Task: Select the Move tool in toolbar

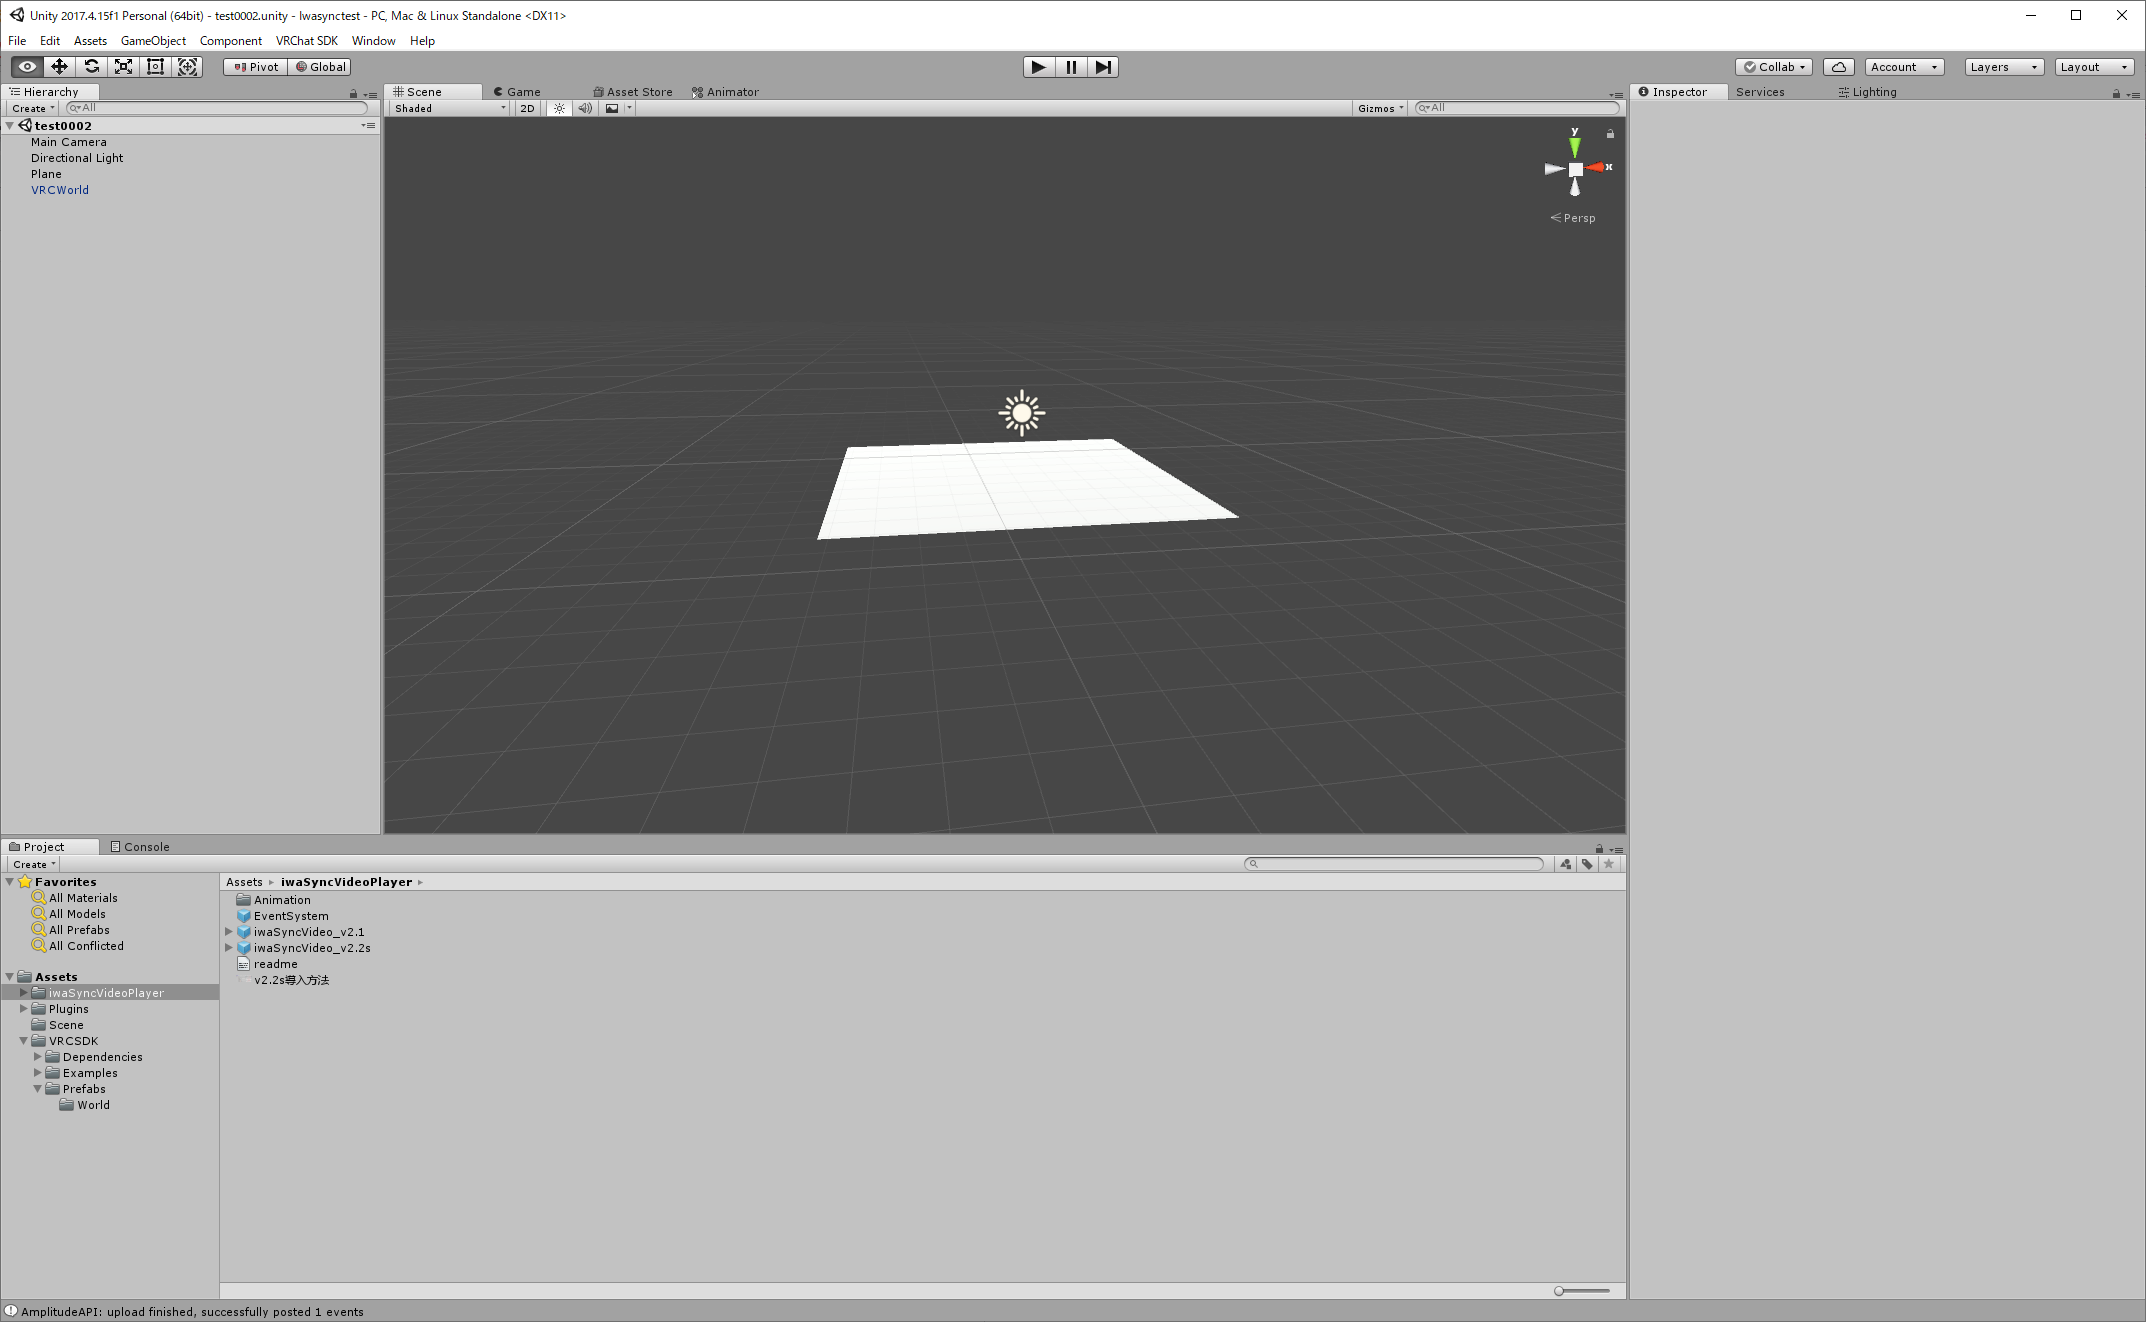Action: [x=59, y=67]
